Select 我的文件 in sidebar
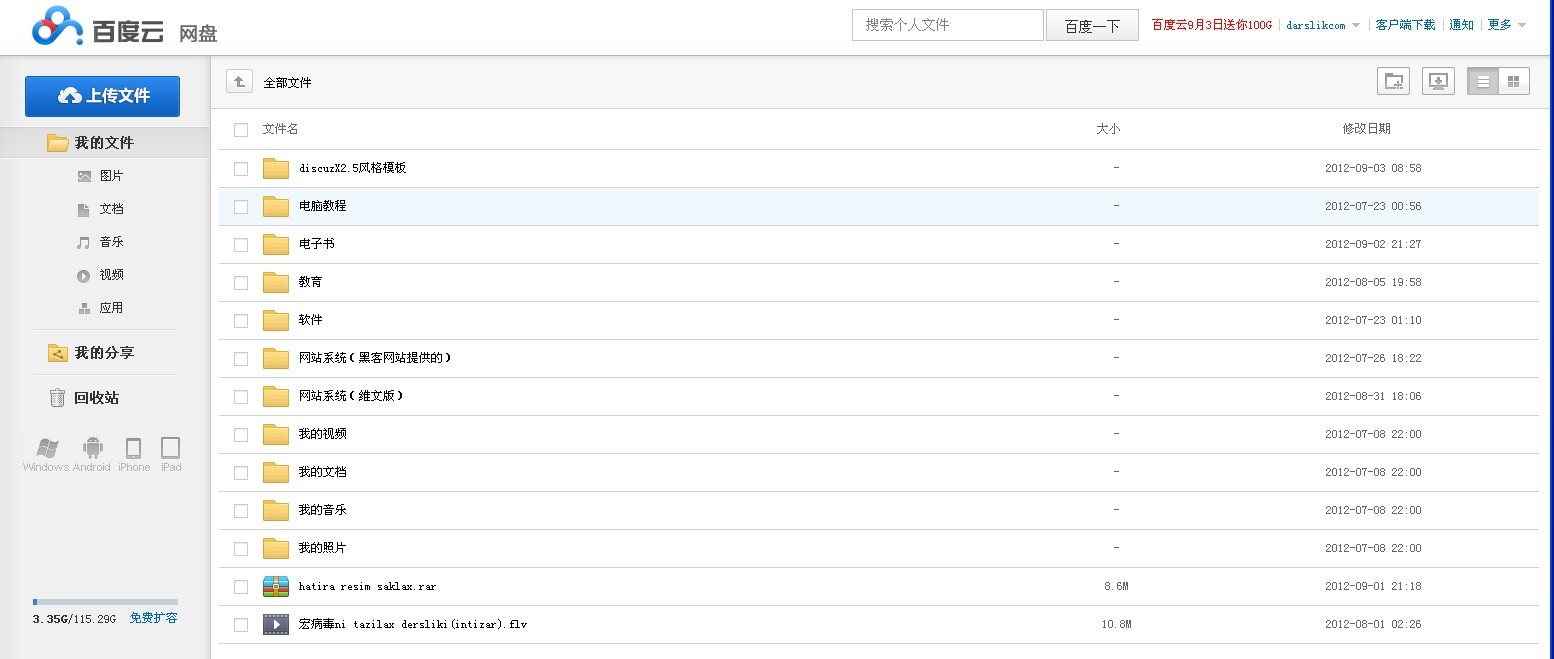The height and width of the screenshot is (659, 1554). click(104, 143)
